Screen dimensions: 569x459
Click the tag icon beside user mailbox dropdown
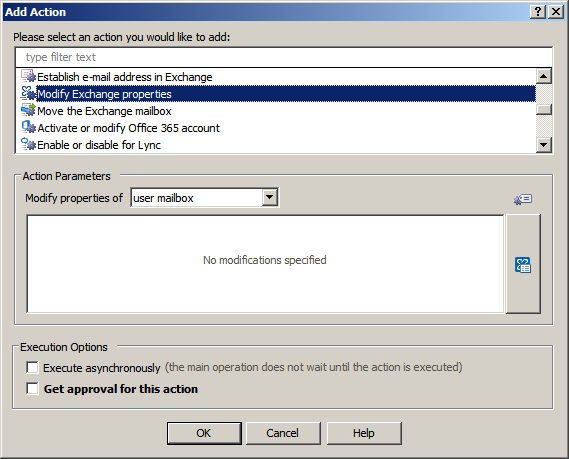[523, 199]
